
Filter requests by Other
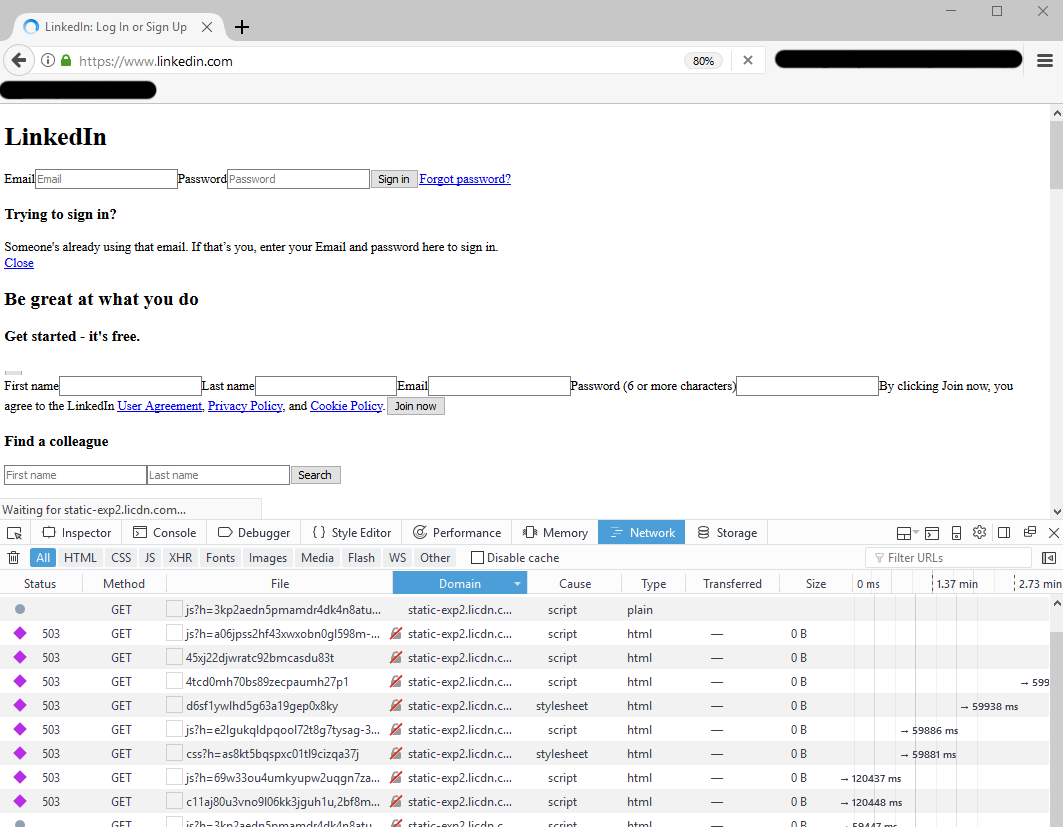(x=435, y=558)
